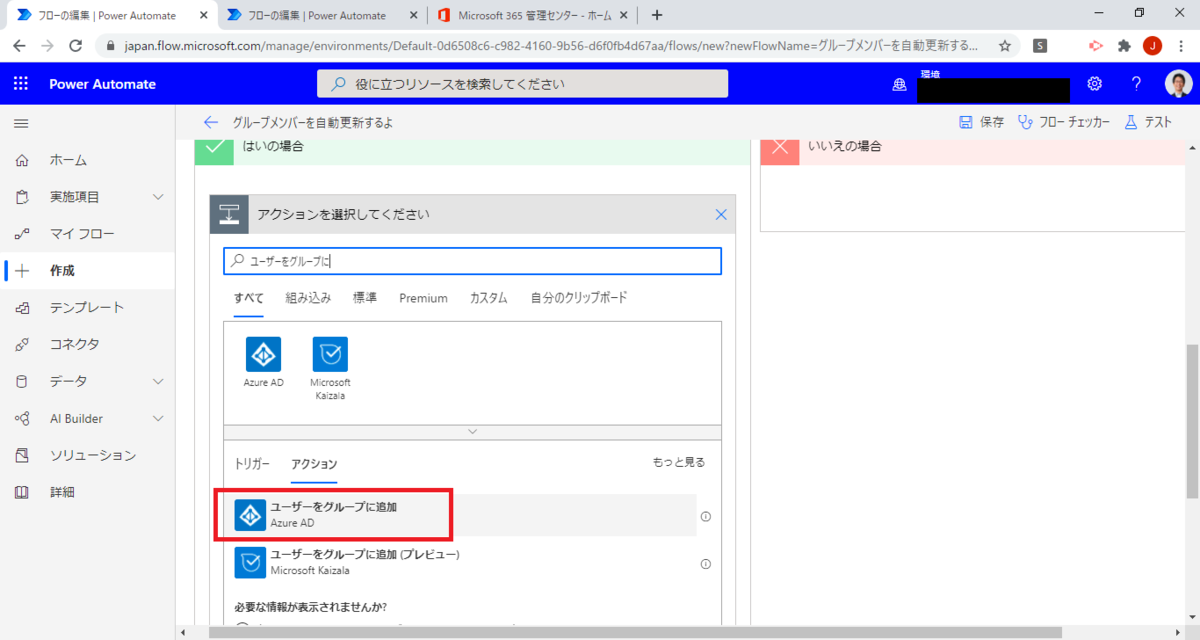Bookmark this page with star icon
1200x640 pixels.
[x=1004, y=46]
